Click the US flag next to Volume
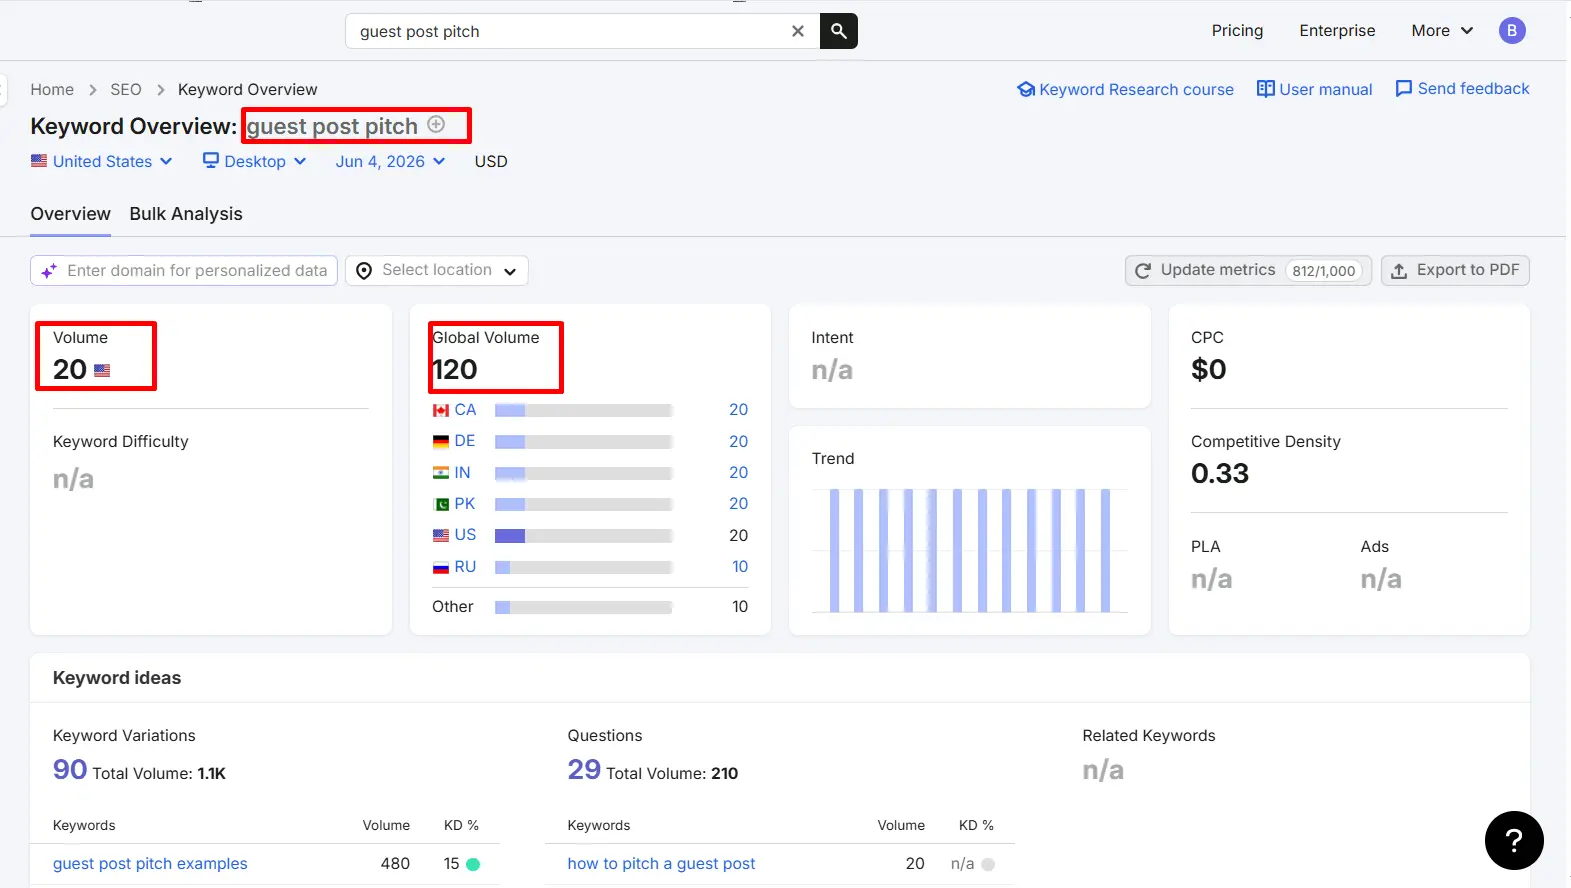 point(102,370)
